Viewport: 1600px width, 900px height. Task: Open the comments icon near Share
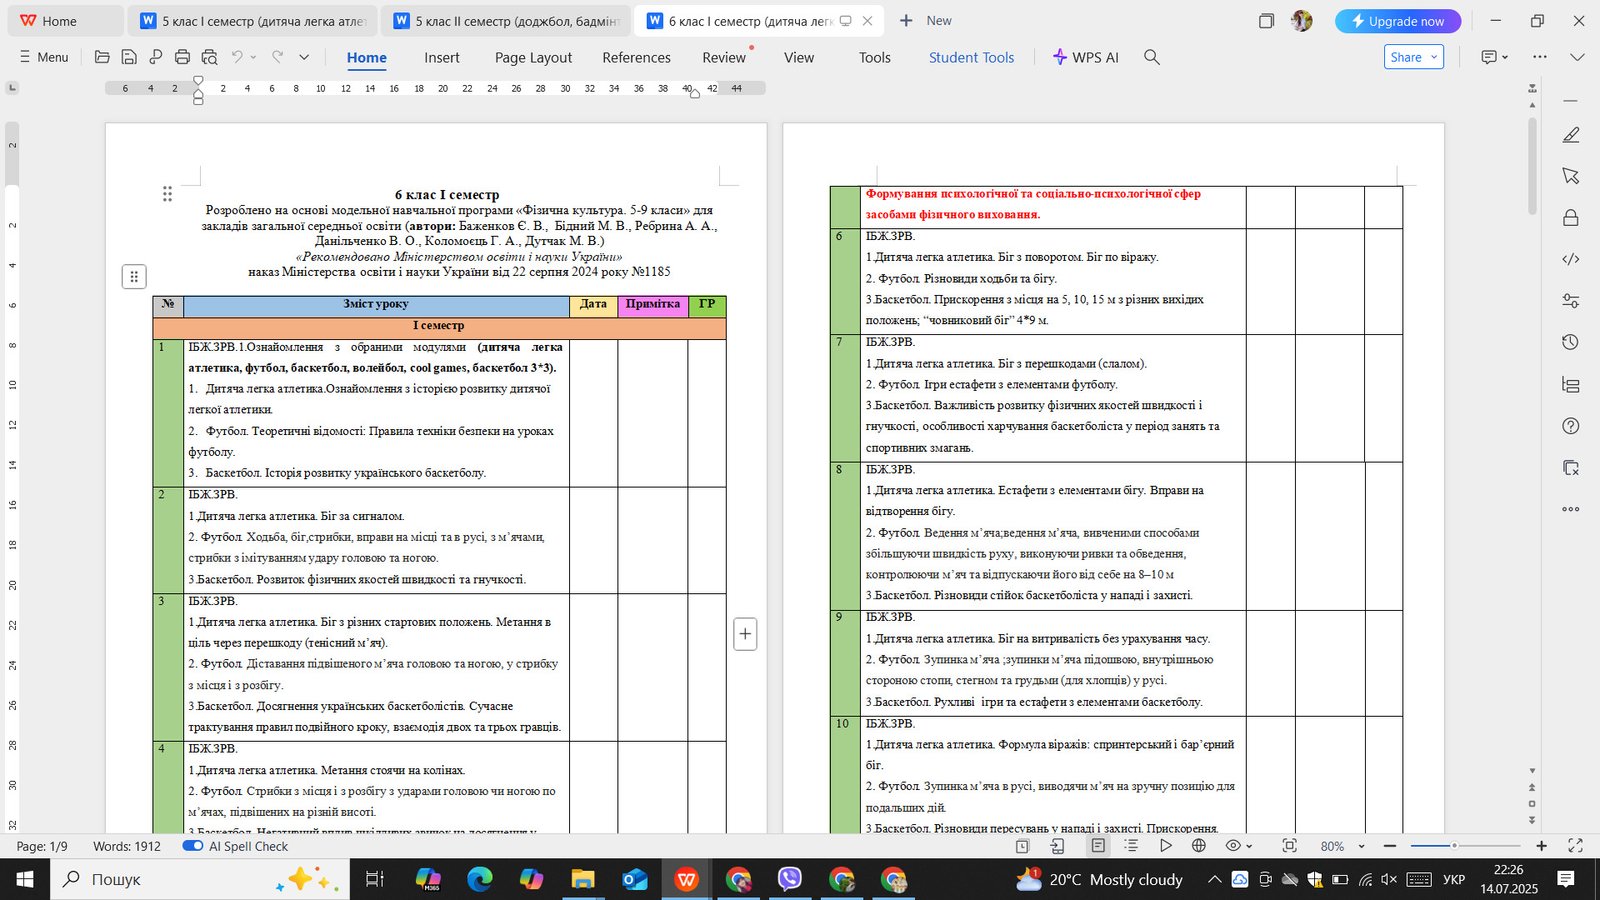[1489, 57]
